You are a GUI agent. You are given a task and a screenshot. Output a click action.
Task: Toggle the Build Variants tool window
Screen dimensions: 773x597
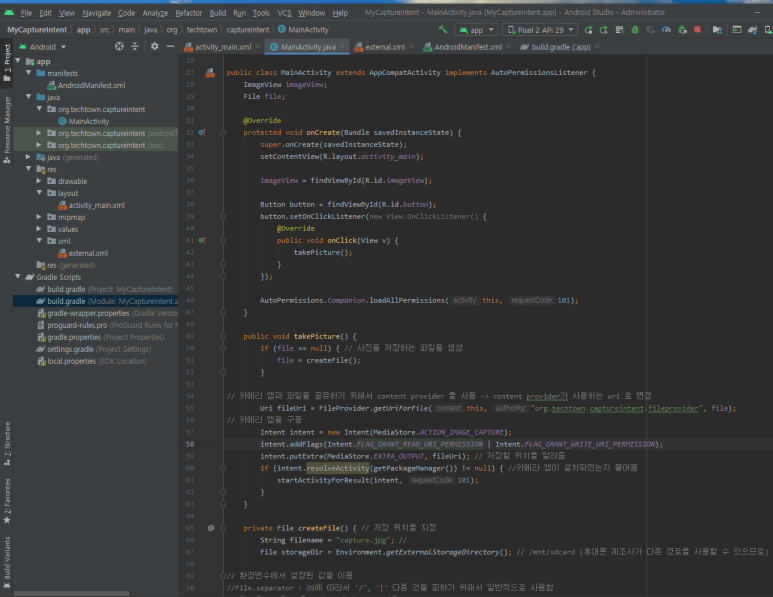[x=7, y=562]
